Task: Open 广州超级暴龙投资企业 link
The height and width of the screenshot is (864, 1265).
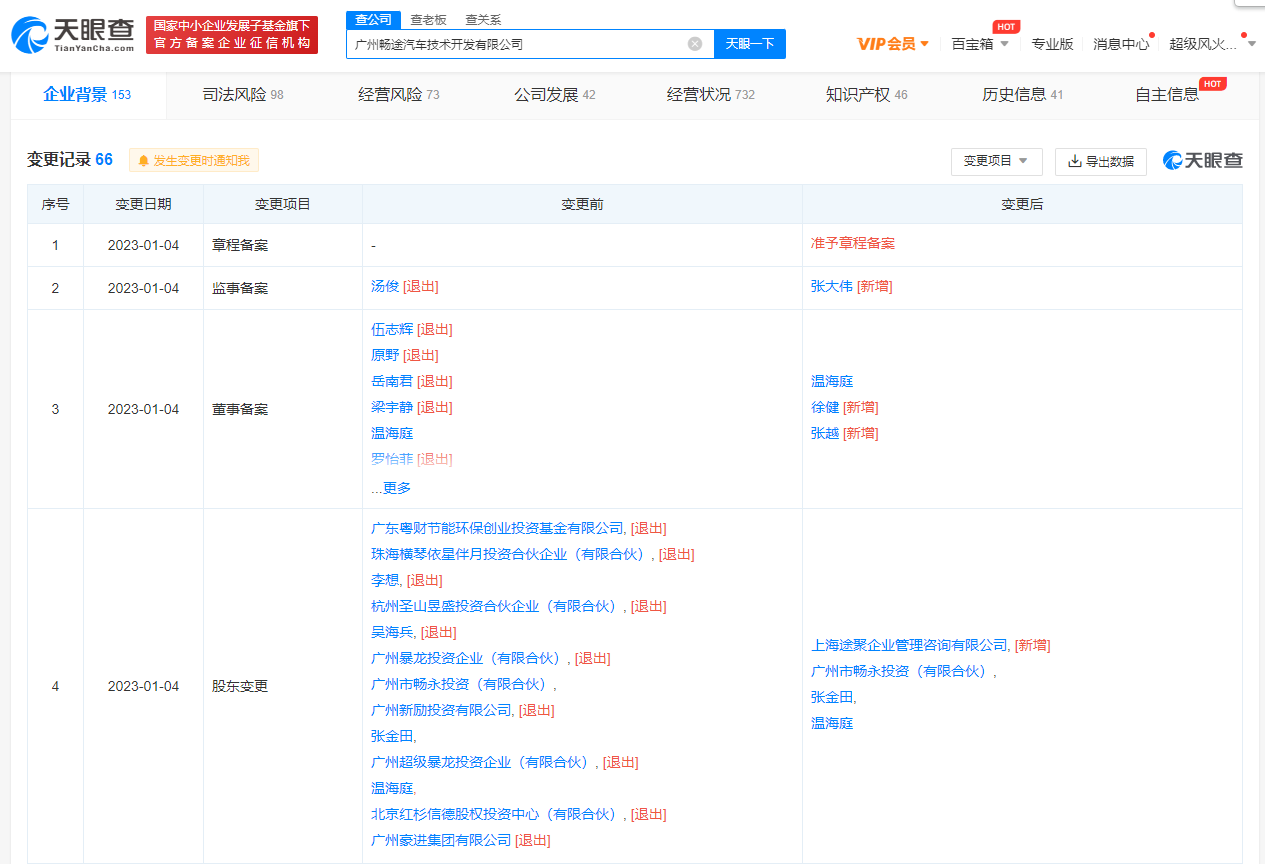Action: click(482, 762)
